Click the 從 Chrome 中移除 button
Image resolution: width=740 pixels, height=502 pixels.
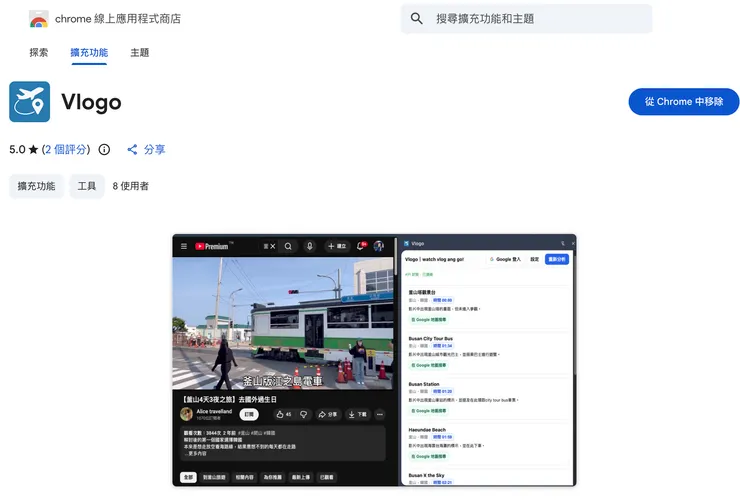(683, 101)
